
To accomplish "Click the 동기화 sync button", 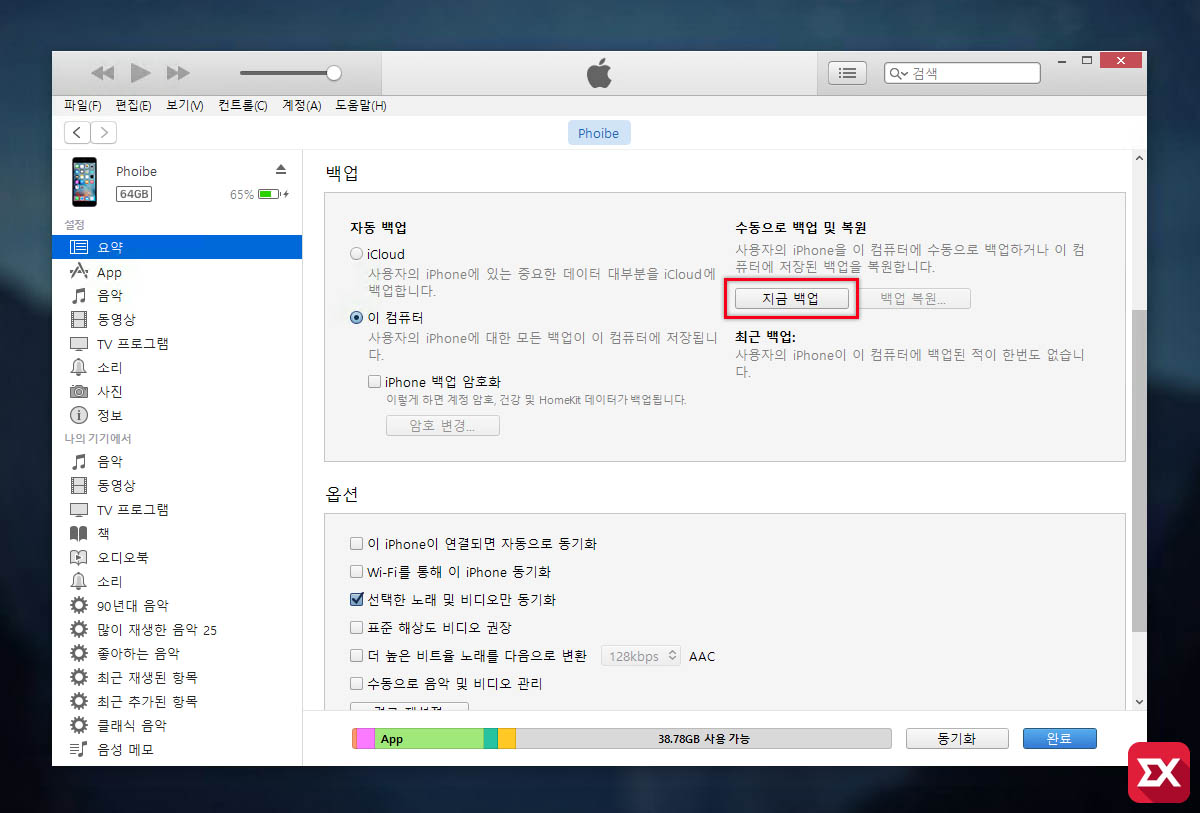I will click(x=956, y=739).
